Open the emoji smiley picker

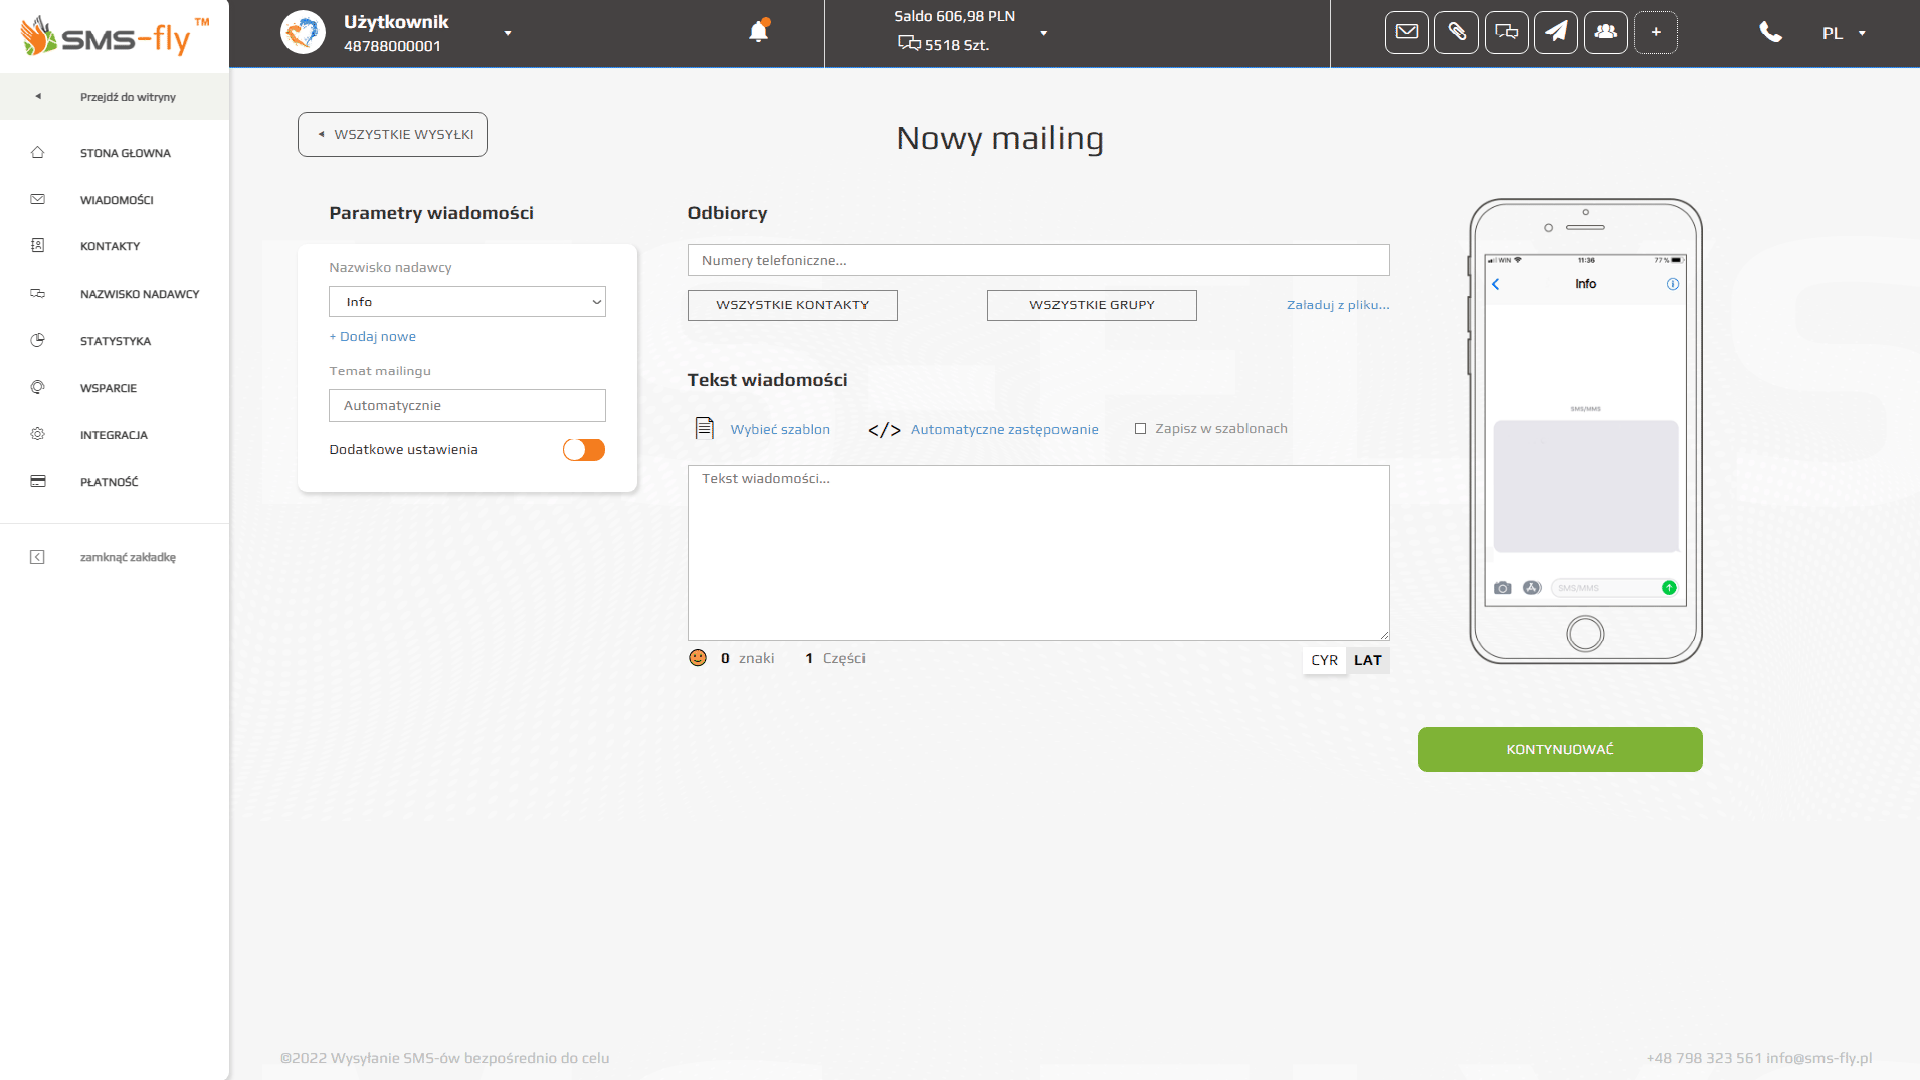pos(698,658)
